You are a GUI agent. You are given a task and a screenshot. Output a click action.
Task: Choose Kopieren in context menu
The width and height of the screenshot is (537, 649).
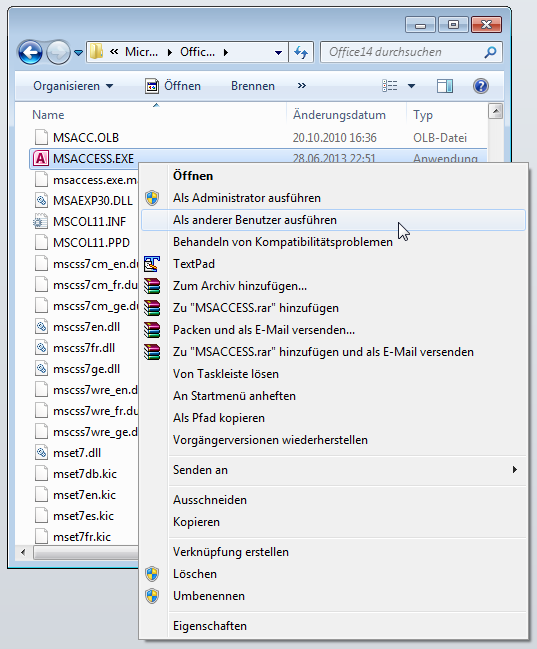point(333,522)
